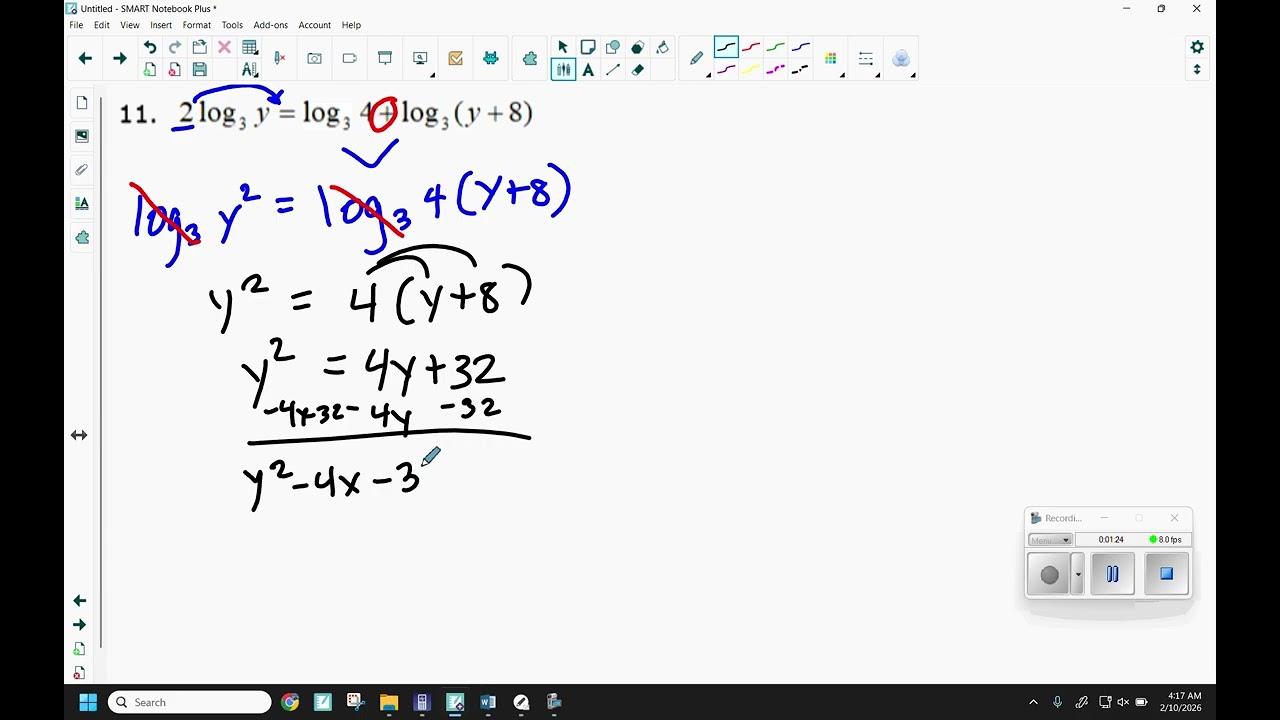Activate the Fill paint bucket tool

[662, 47]
